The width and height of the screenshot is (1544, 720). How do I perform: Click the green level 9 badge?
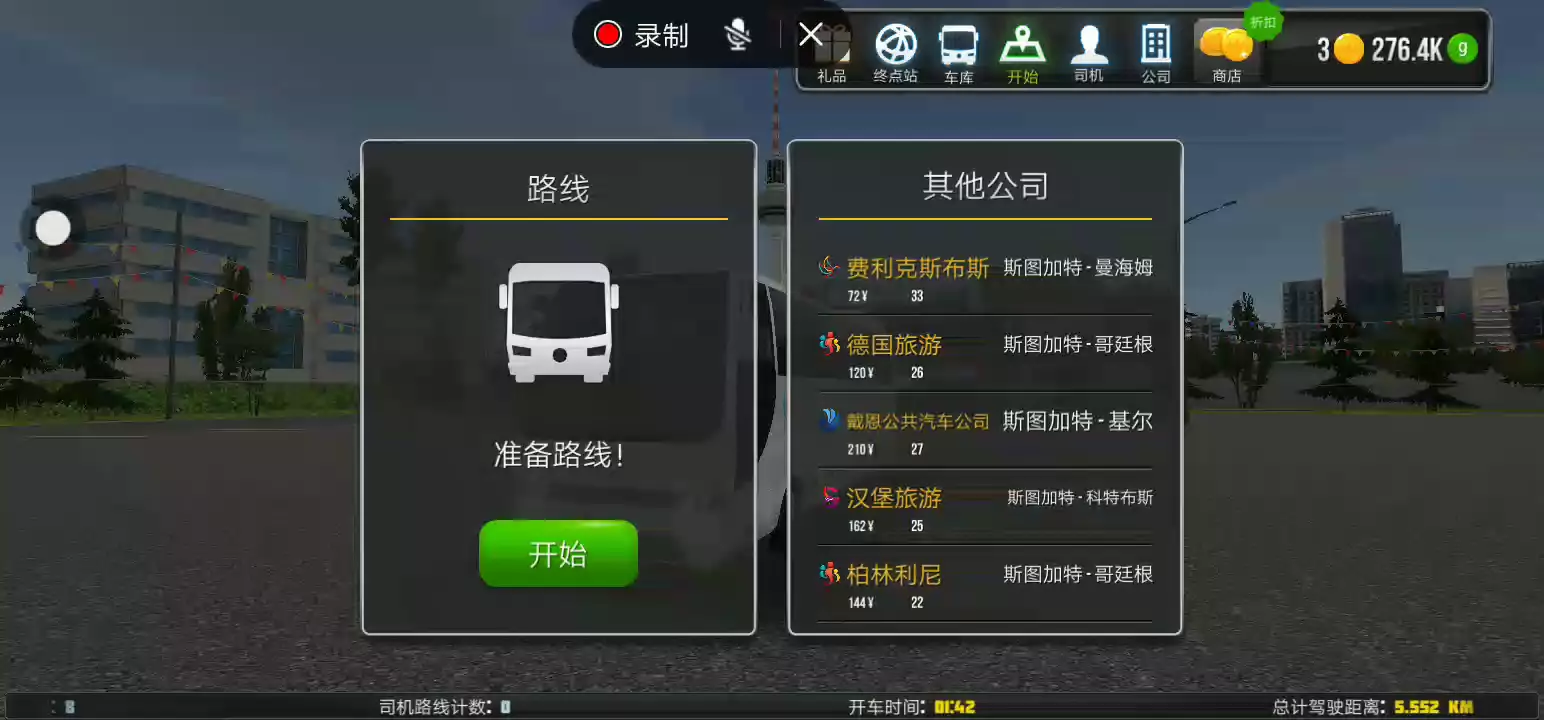coord(1462,48)
